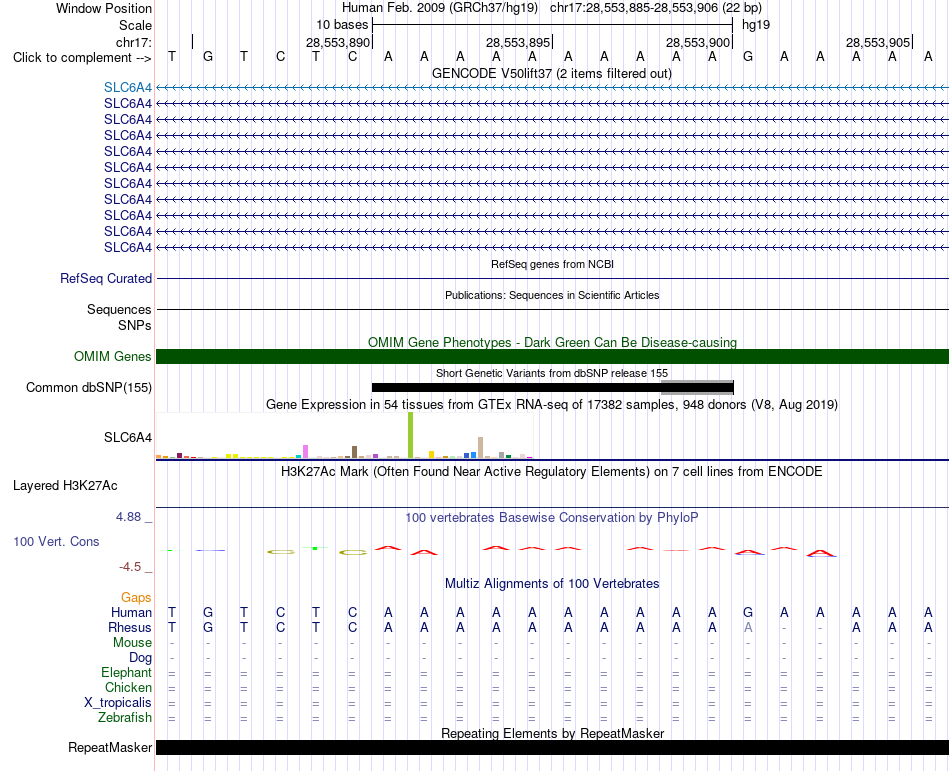Select the Scale label on the left
The image size is (950, 771).
tap(135, 25)
